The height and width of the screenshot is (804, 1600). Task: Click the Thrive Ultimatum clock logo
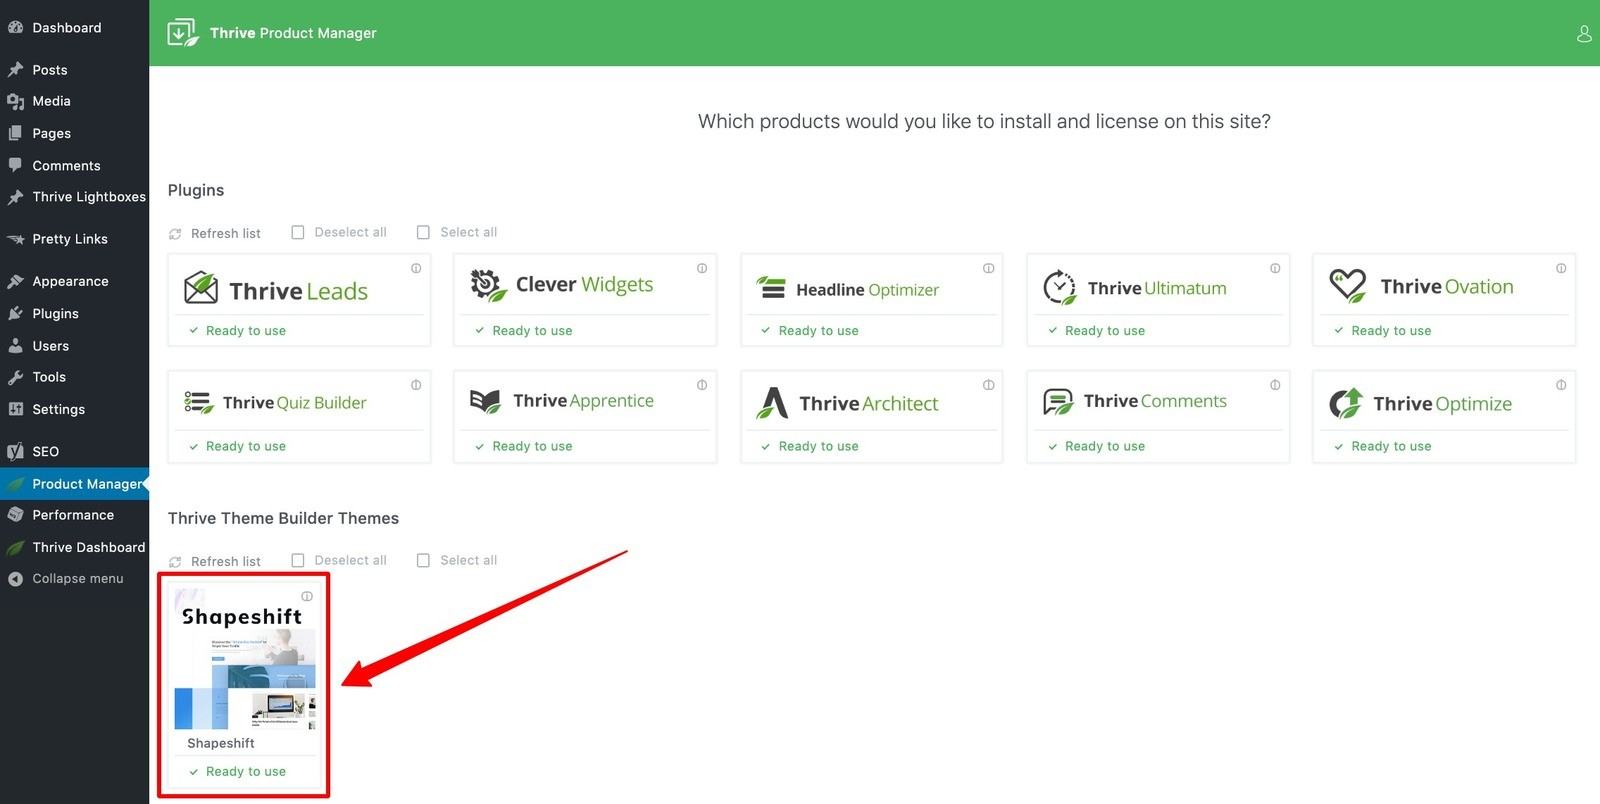1059,287
